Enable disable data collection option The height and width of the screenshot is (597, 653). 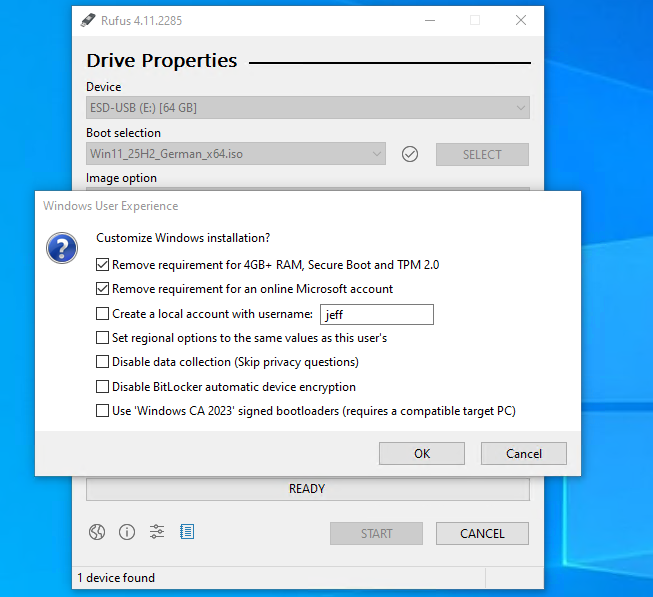point(103,362)
